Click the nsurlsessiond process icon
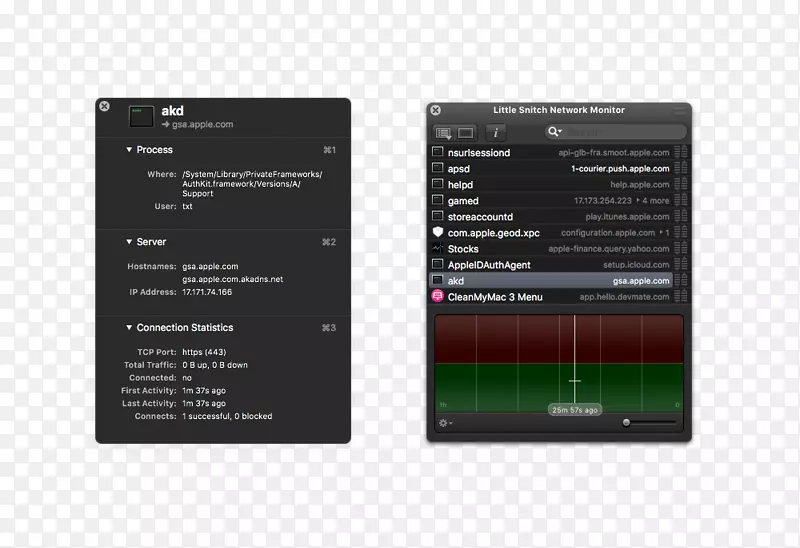The image size is (800, 548). click(x=437, y=152)
